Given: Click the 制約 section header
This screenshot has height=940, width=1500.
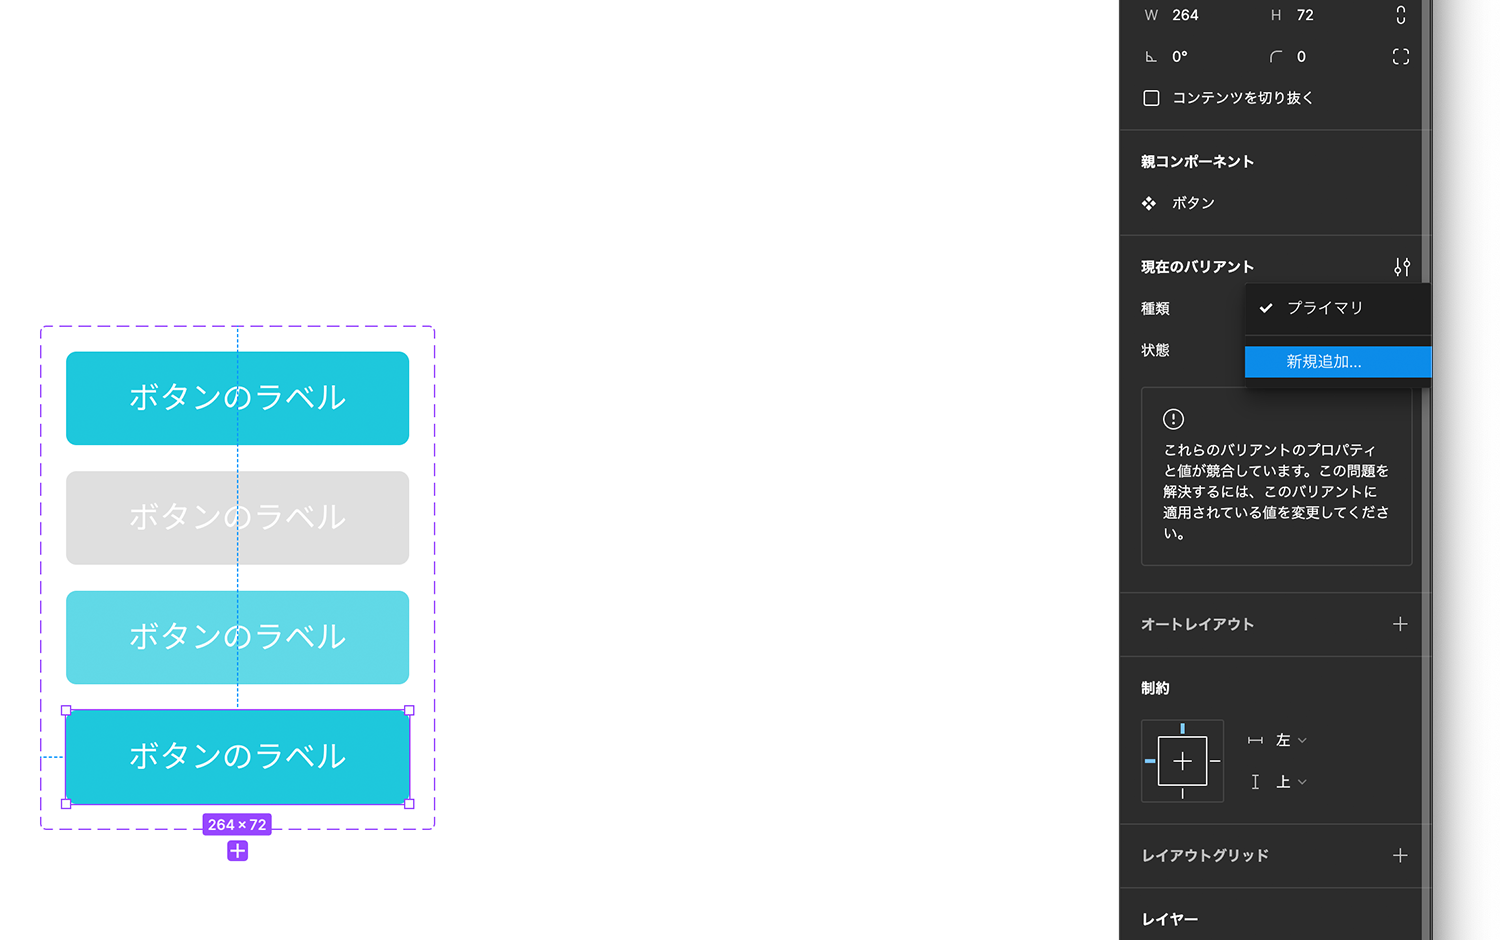Looking at the screenshot, I should (1155, 688).
